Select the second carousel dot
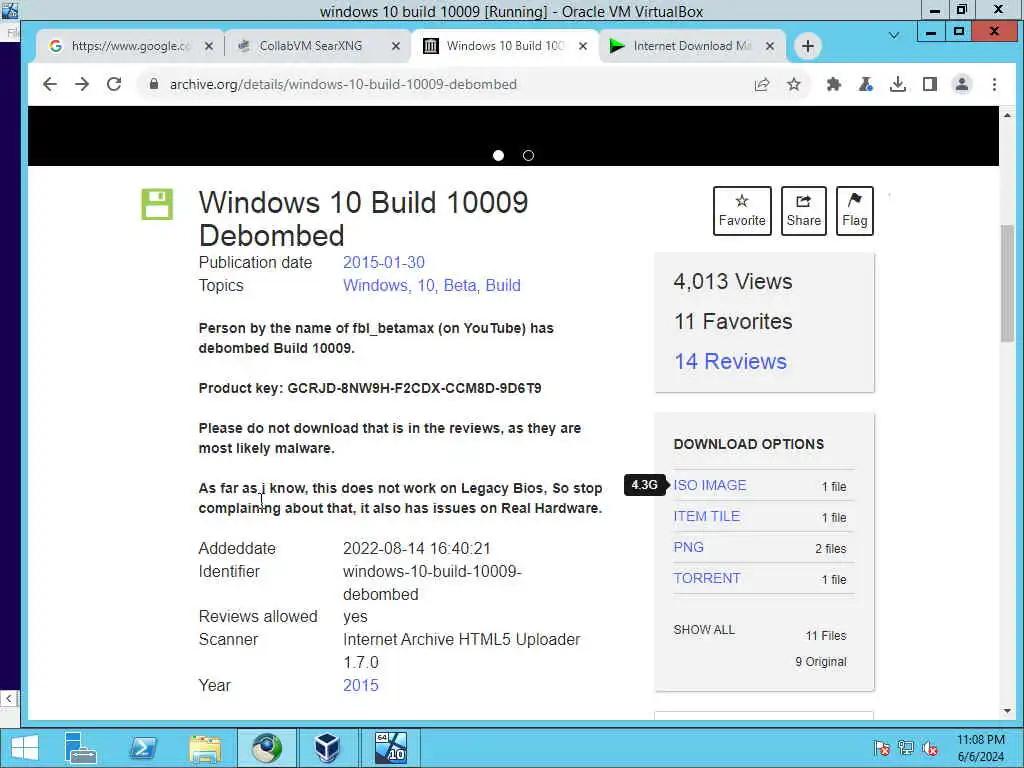Viewport: 1024px width, 768px height. click(x=528, y=155)
